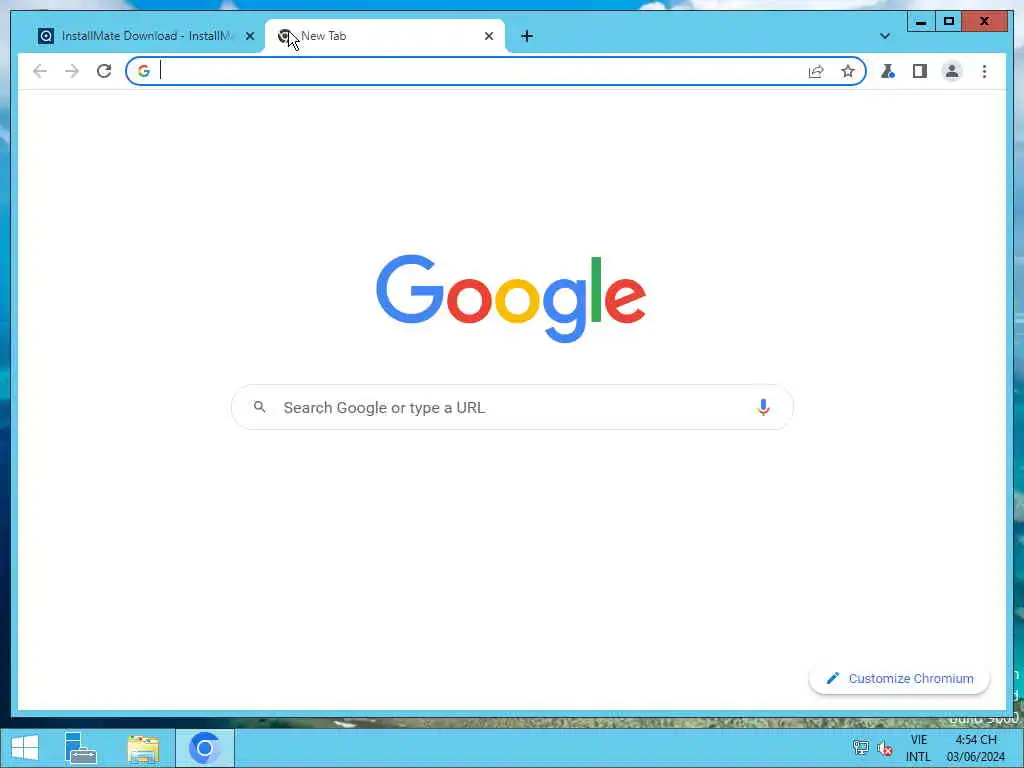The height and width of the screenshot is (768, 1024).
Task: Toggle the side panel
Action: 920,71
